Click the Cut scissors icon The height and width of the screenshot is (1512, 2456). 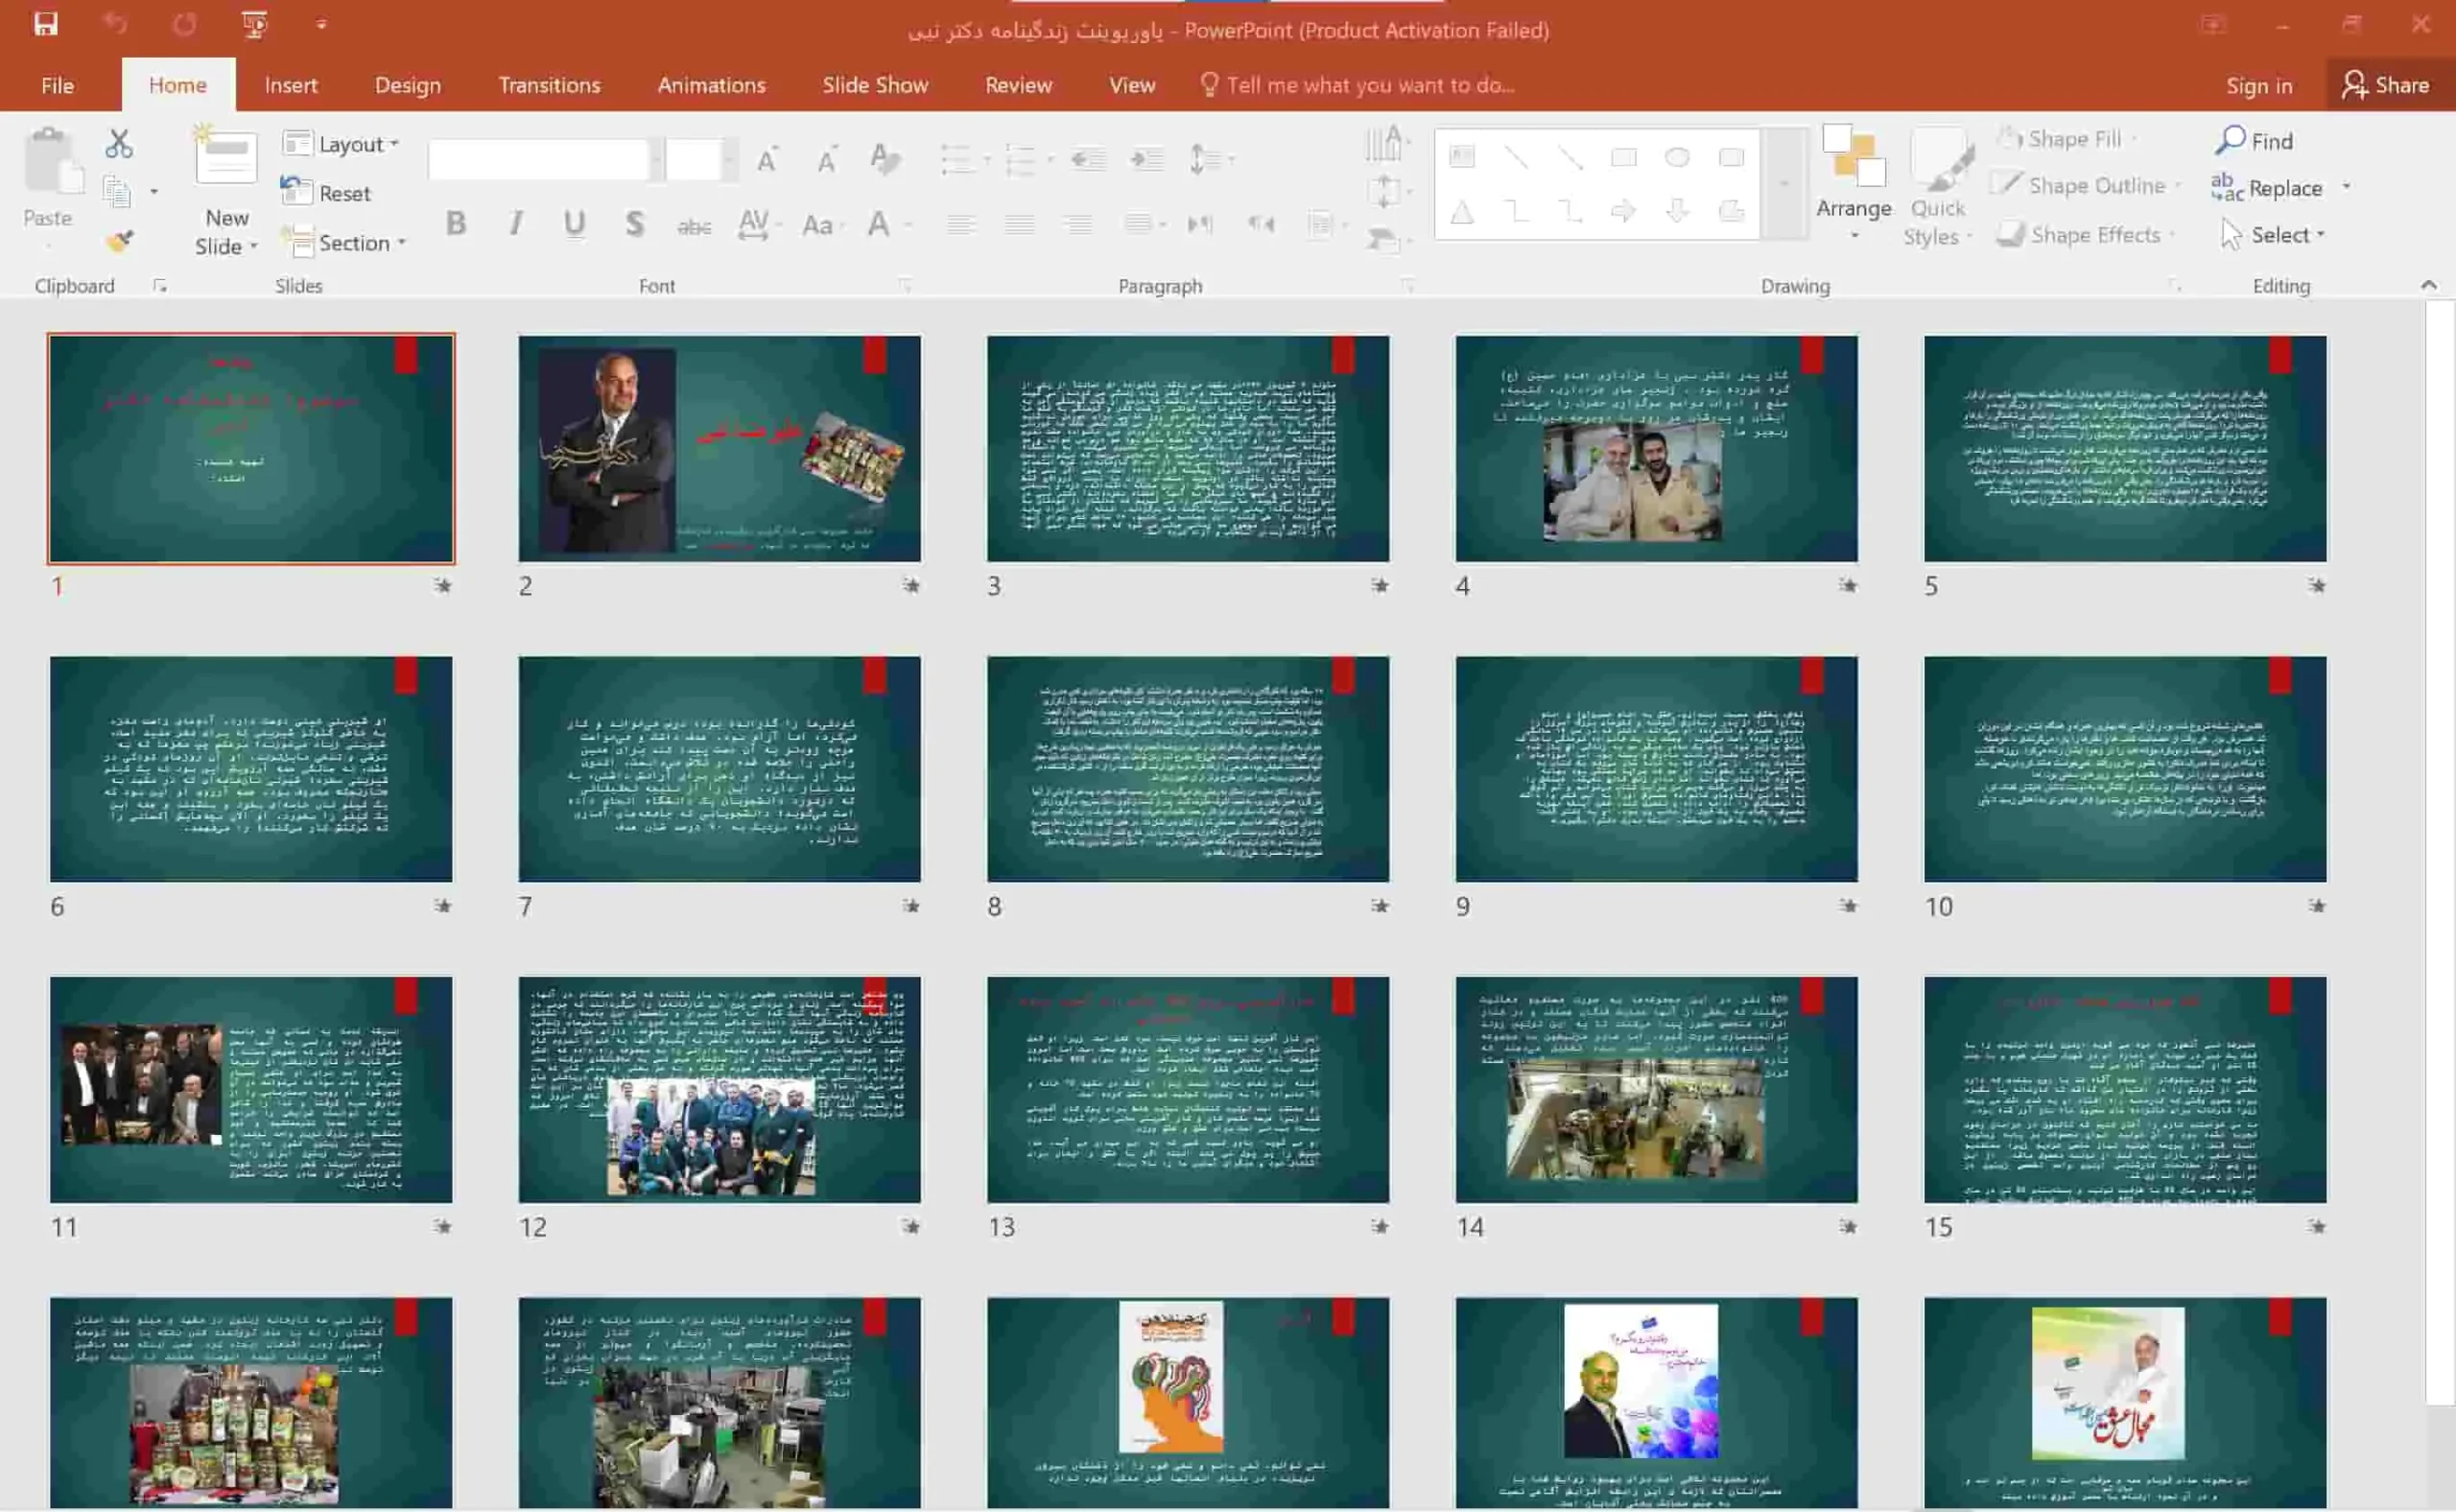pos(119,144)
